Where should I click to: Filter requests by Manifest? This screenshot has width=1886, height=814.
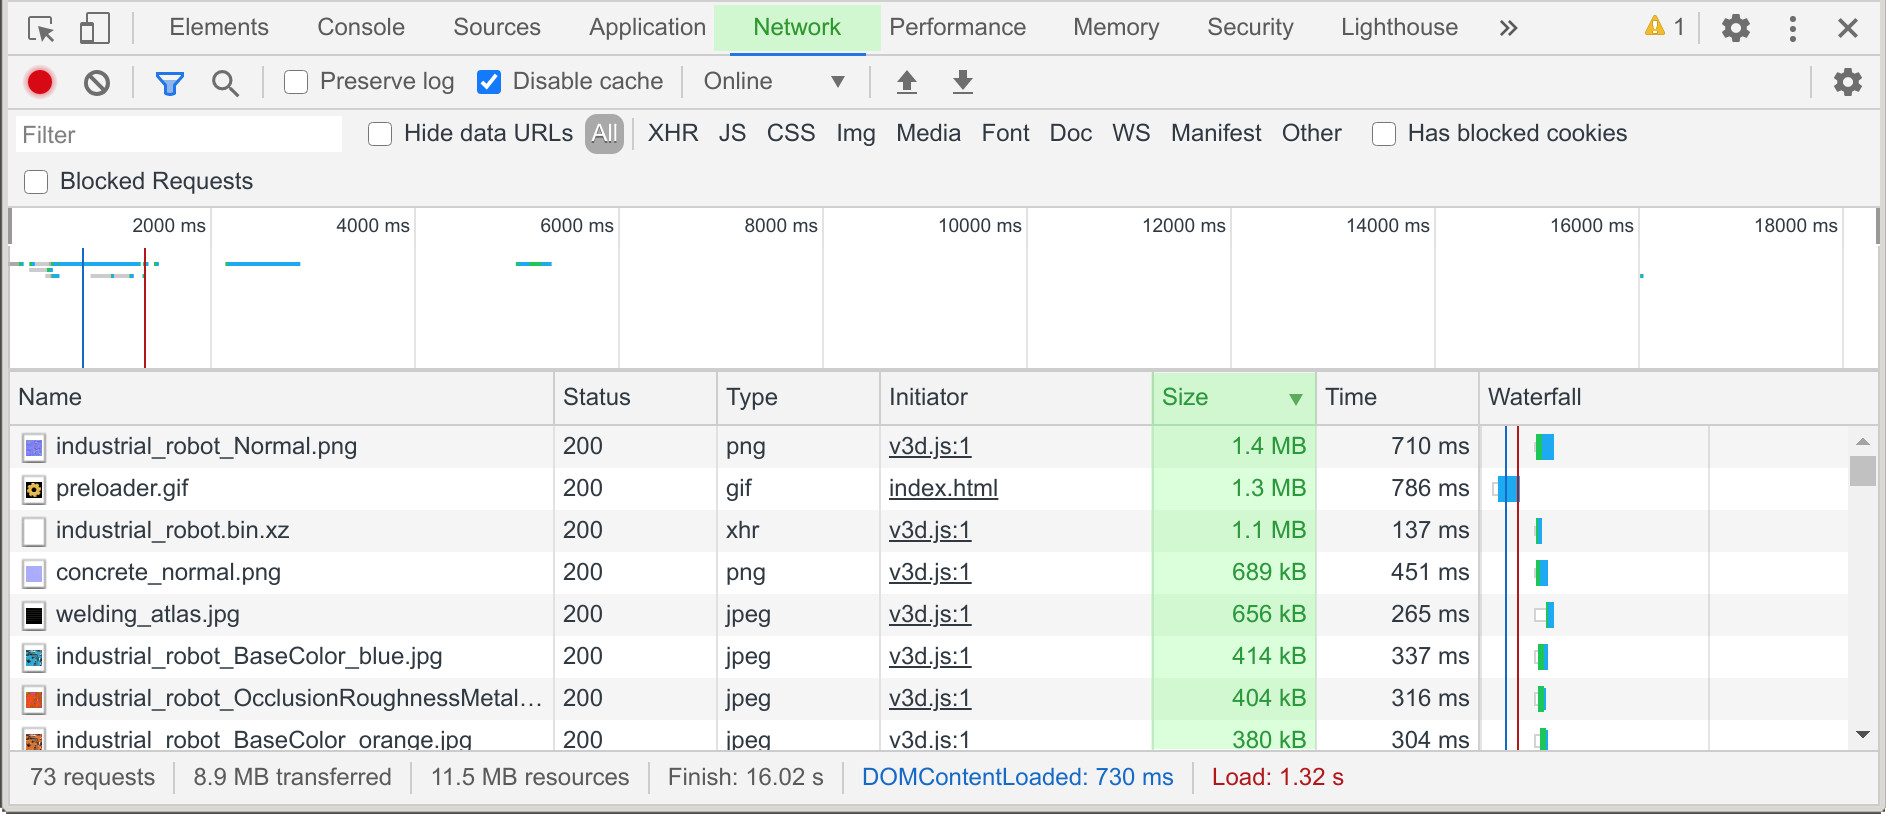click(1216, 134)
